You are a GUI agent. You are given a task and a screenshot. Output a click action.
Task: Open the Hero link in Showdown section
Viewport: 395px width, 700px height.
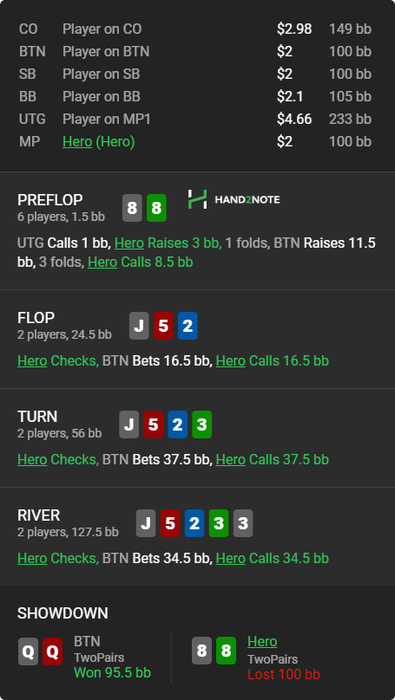[262, 642]
